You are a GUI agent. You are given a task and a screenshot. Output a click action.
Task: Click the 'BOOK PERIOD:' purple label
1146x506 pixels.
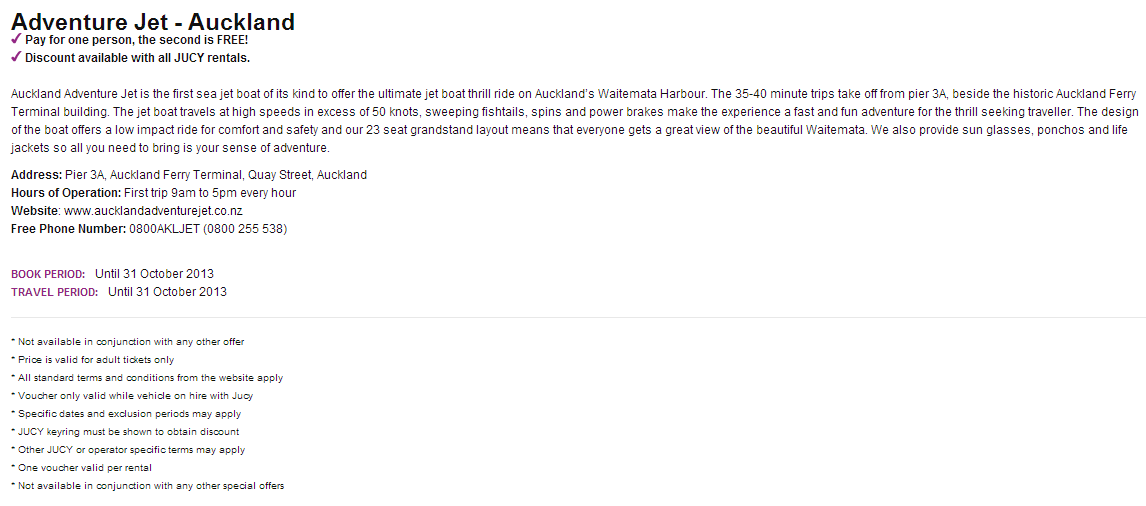tap(48, 274)
